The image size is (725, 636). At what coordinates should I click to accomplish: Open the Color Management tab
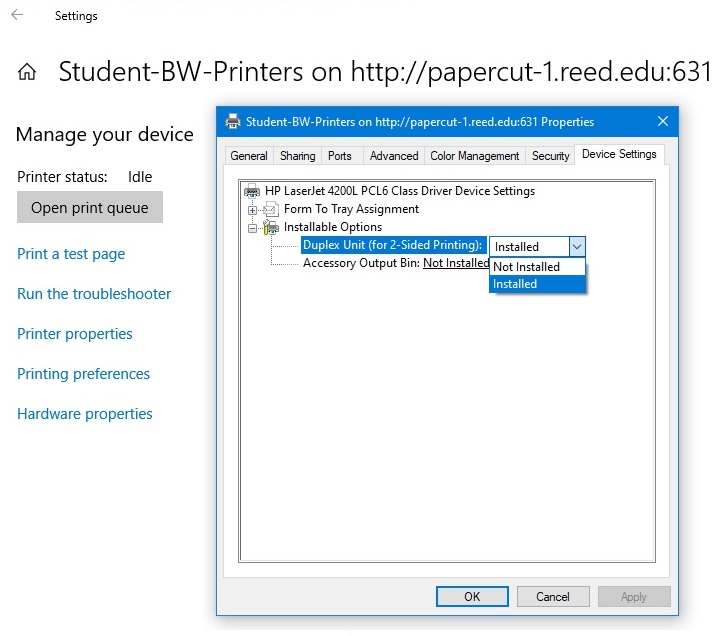pos(474,156)
